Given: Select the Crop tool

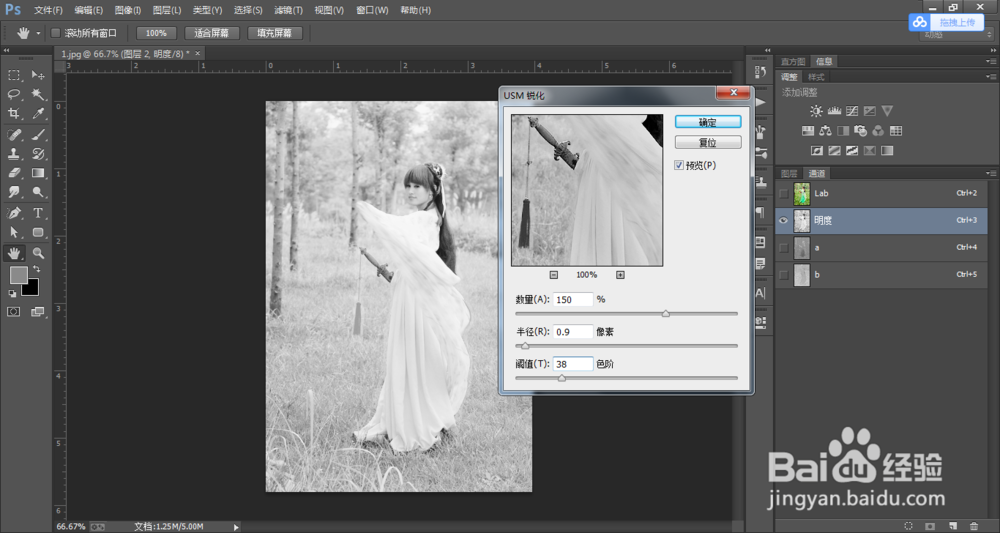Looking at the screenshot, I should click(x=14, y=113).
